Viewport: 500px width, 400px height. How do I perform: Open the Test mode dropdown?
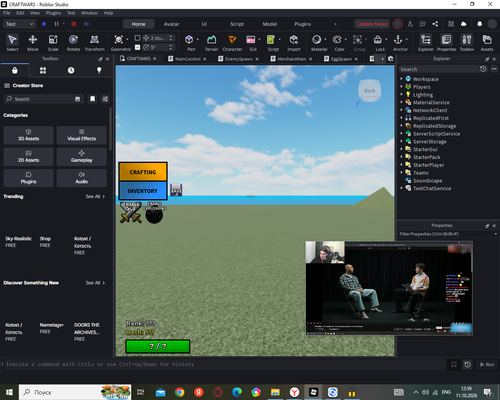pos(19,24)
